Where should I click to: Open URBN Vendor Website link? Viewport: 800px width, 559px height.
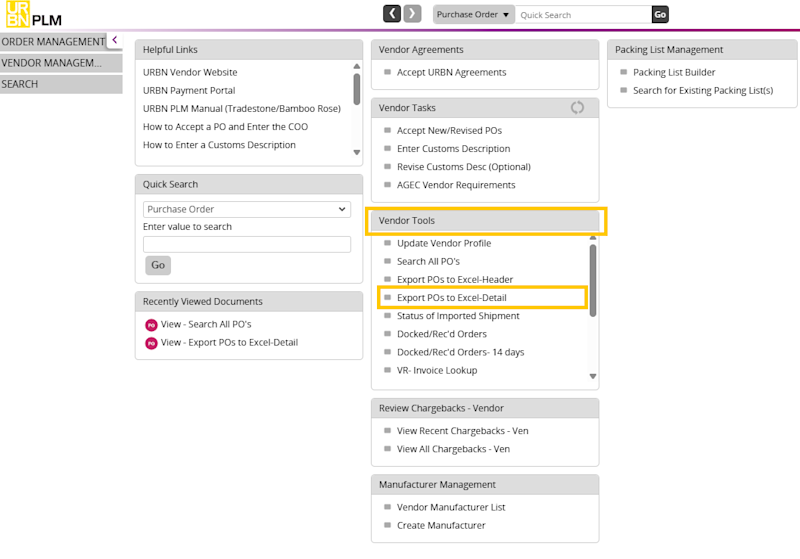[x=190, y=72]
